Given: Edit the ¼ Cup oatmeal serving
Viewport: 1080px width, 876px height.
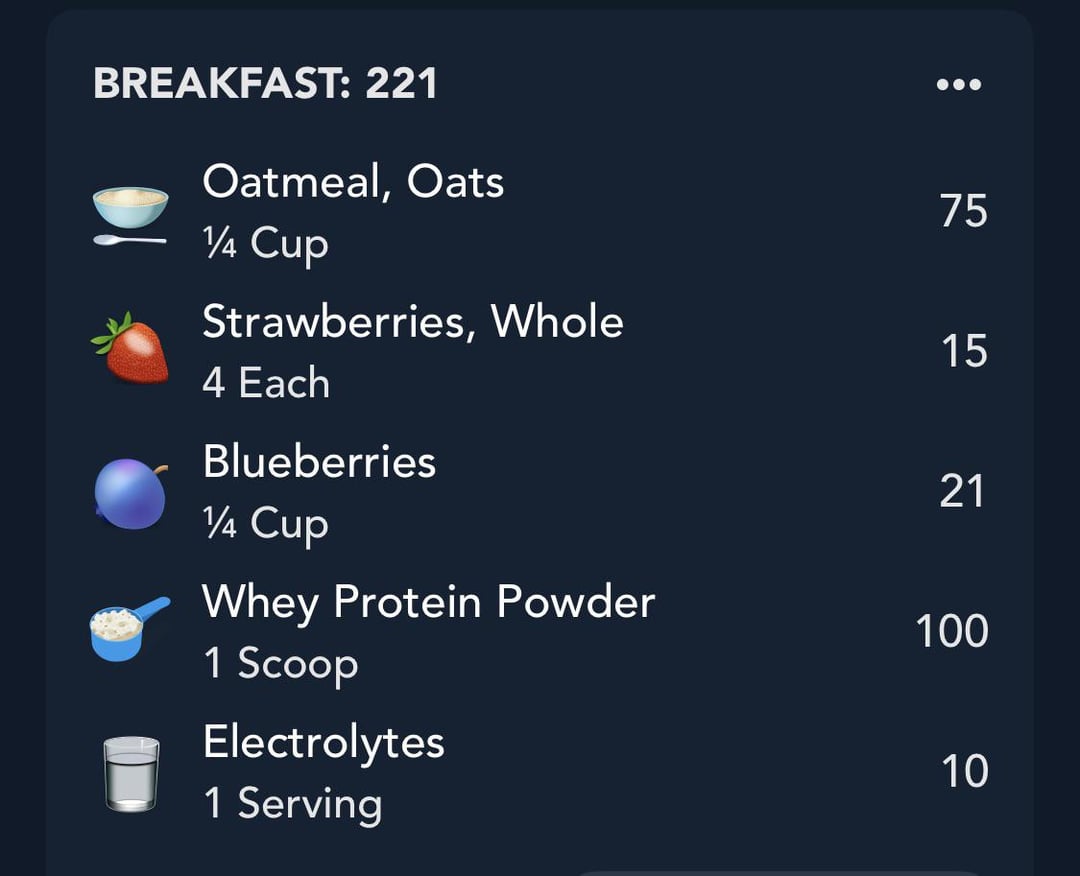Looking at the screenshot, I should click(x=266, y=244).
